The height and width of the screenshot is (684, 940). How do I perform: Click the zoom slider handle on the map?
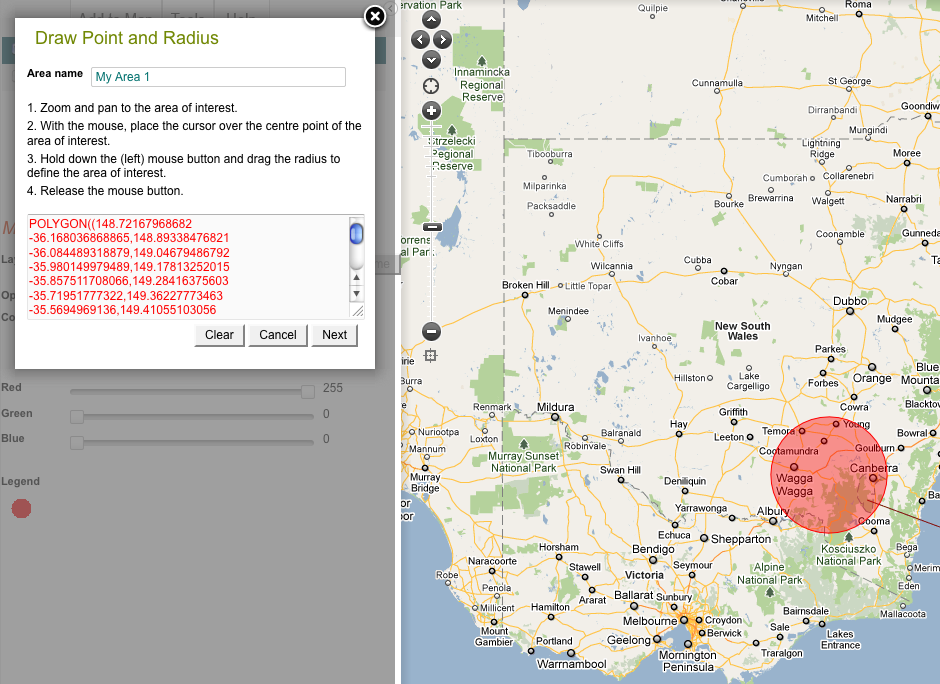(x=432, y=227)
